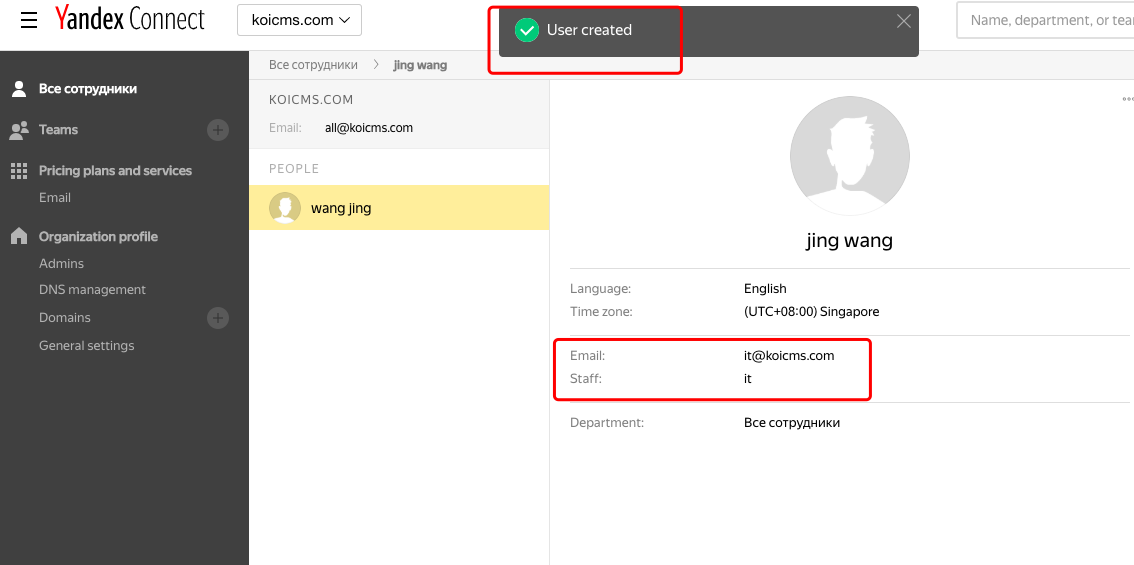This screenshot has height=565, width=1134.
Task: Click the Staff value it
Action: 748,378
